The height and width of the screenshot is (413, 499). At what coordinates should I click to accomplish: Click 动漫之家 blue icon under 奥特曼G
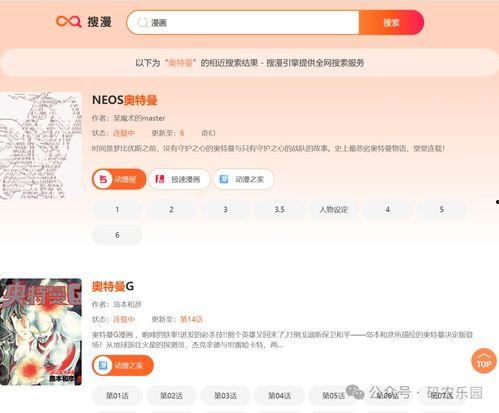[103, 365]
